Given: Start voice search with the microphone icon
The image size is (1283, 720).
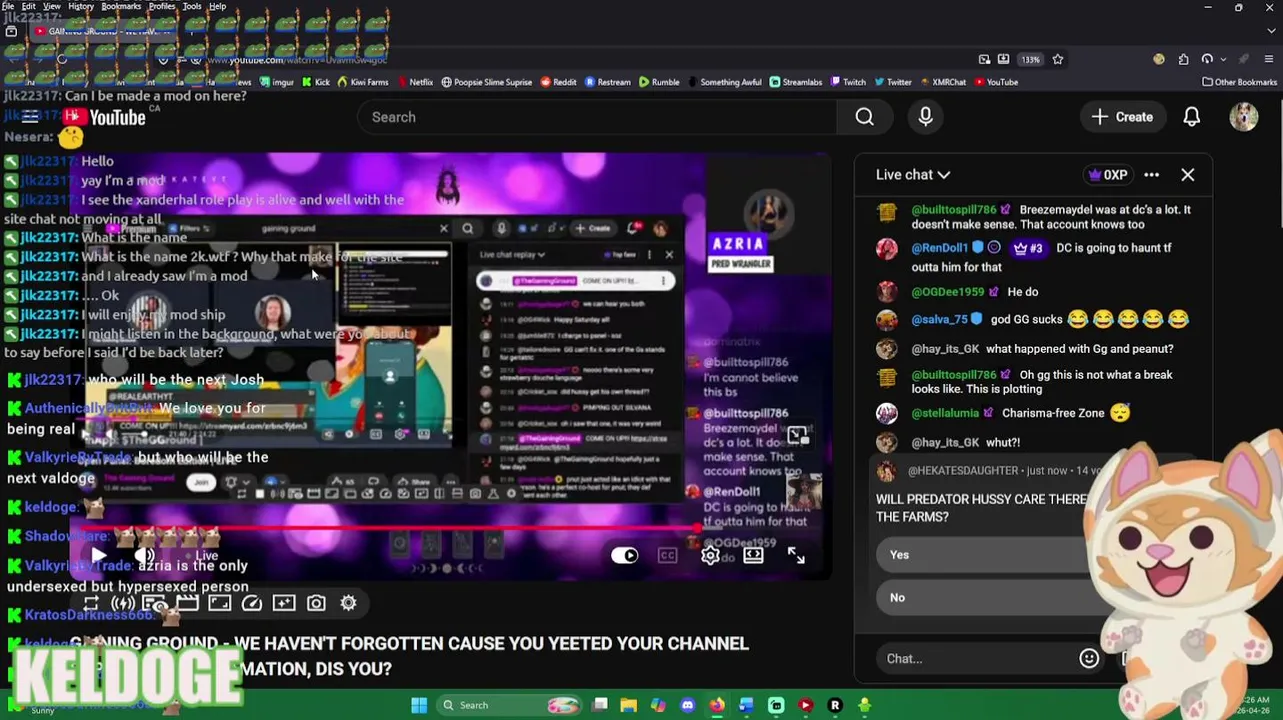Looking at the screenshot, I should [925, 117].
